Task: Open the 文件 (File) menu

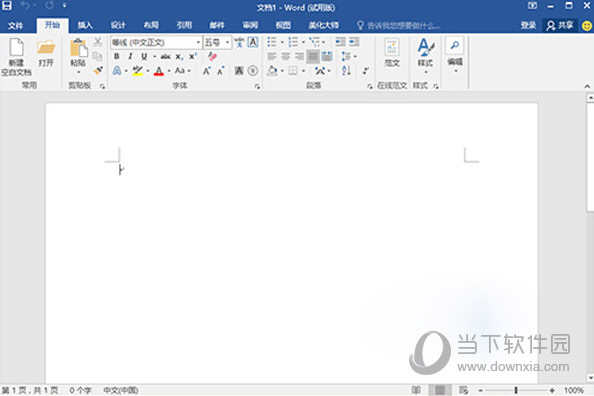Action: [16, 26]
